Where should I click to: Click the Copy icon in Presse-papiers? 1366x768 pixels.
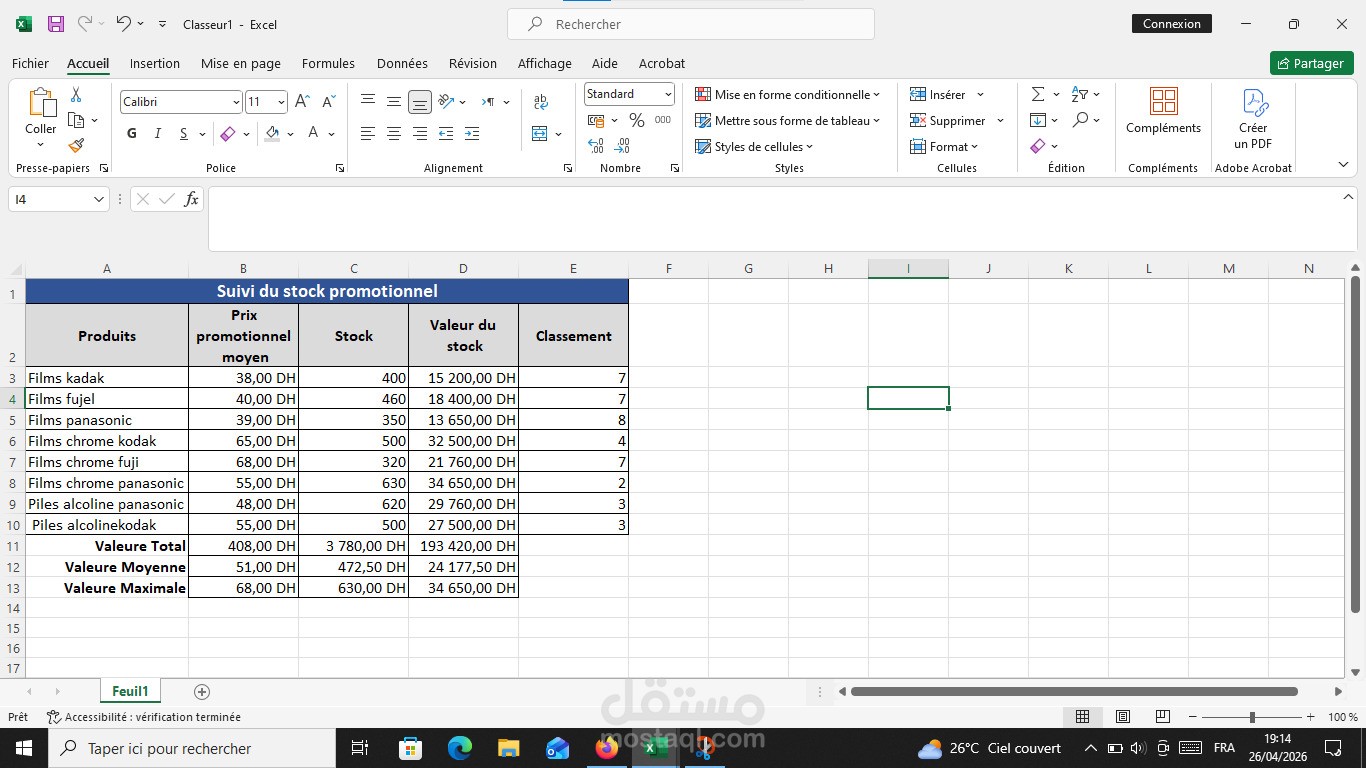(x=76, y=120)
